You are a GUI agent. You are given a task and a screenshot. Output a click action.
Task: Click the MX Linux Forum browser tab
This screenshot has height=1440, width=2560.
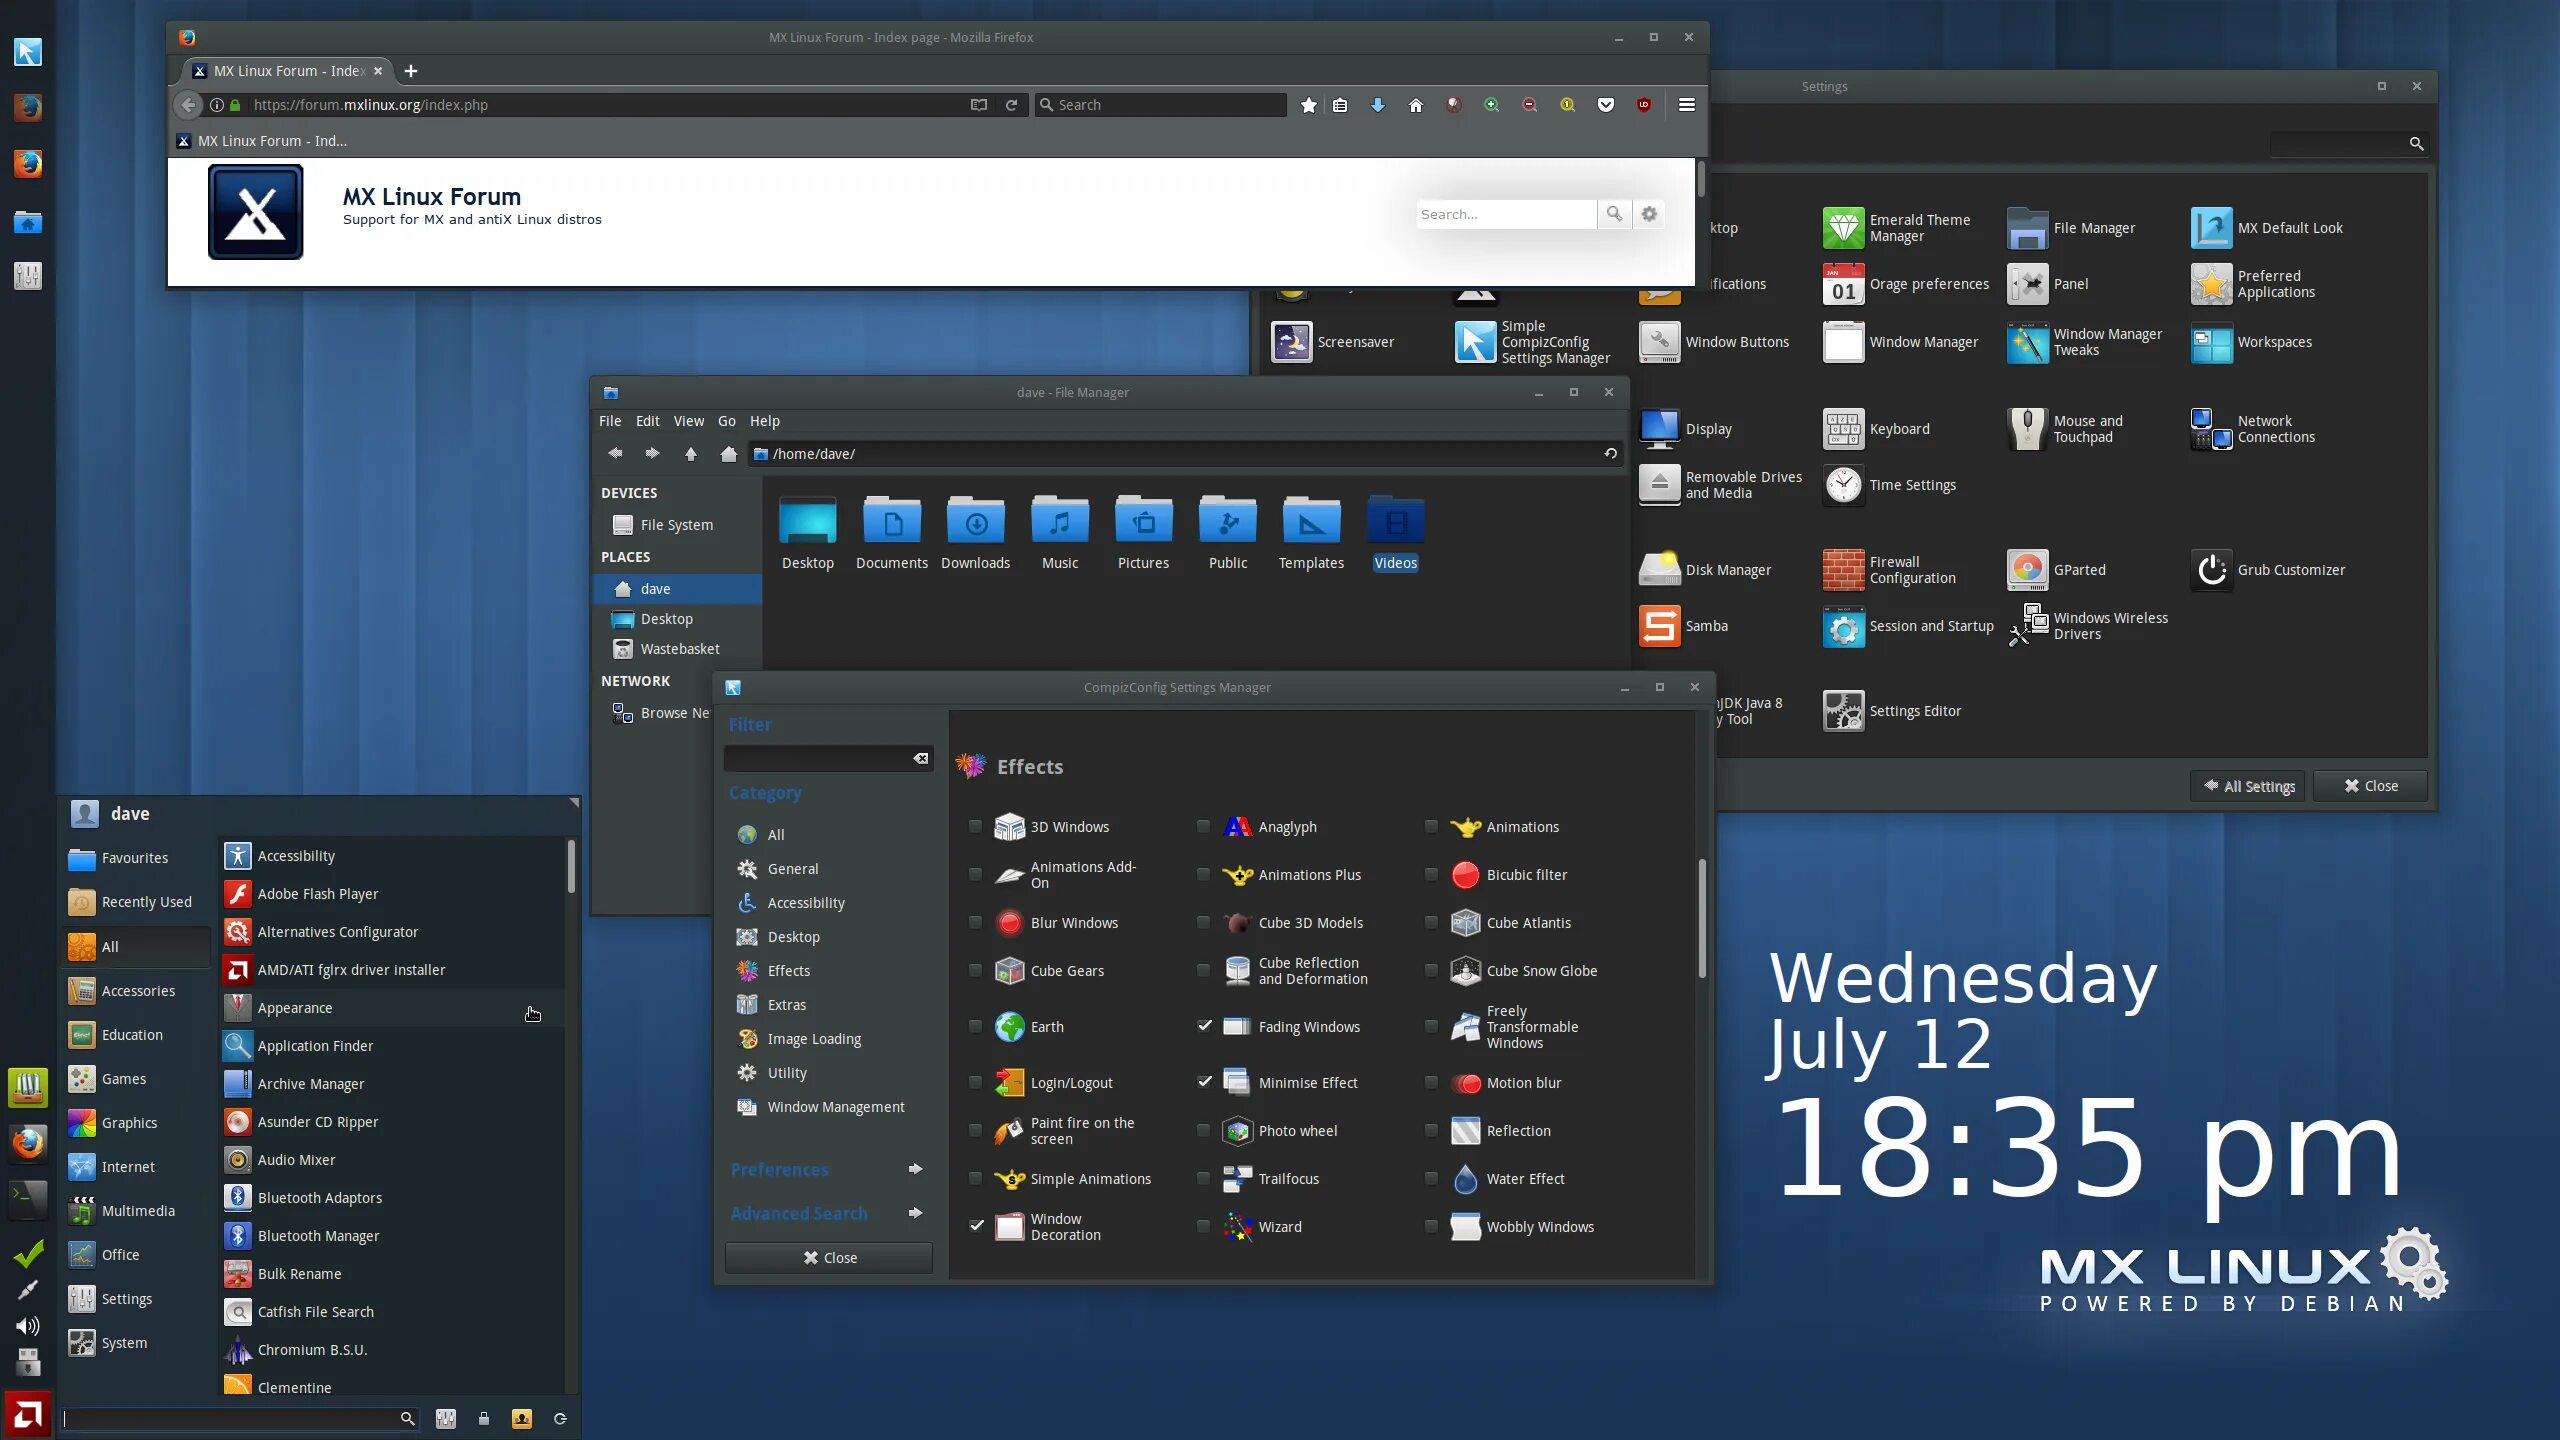click(287, 70)
